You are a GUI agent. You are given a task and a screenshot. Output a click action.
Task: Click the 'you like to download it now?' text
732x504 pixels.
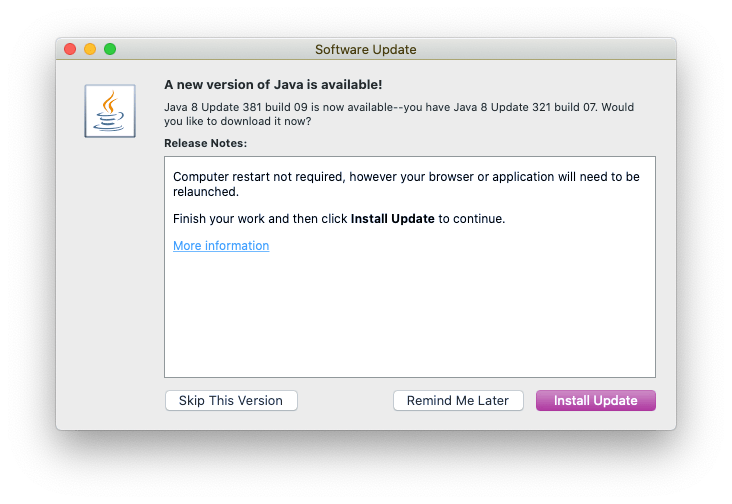[x=237, y=121]
